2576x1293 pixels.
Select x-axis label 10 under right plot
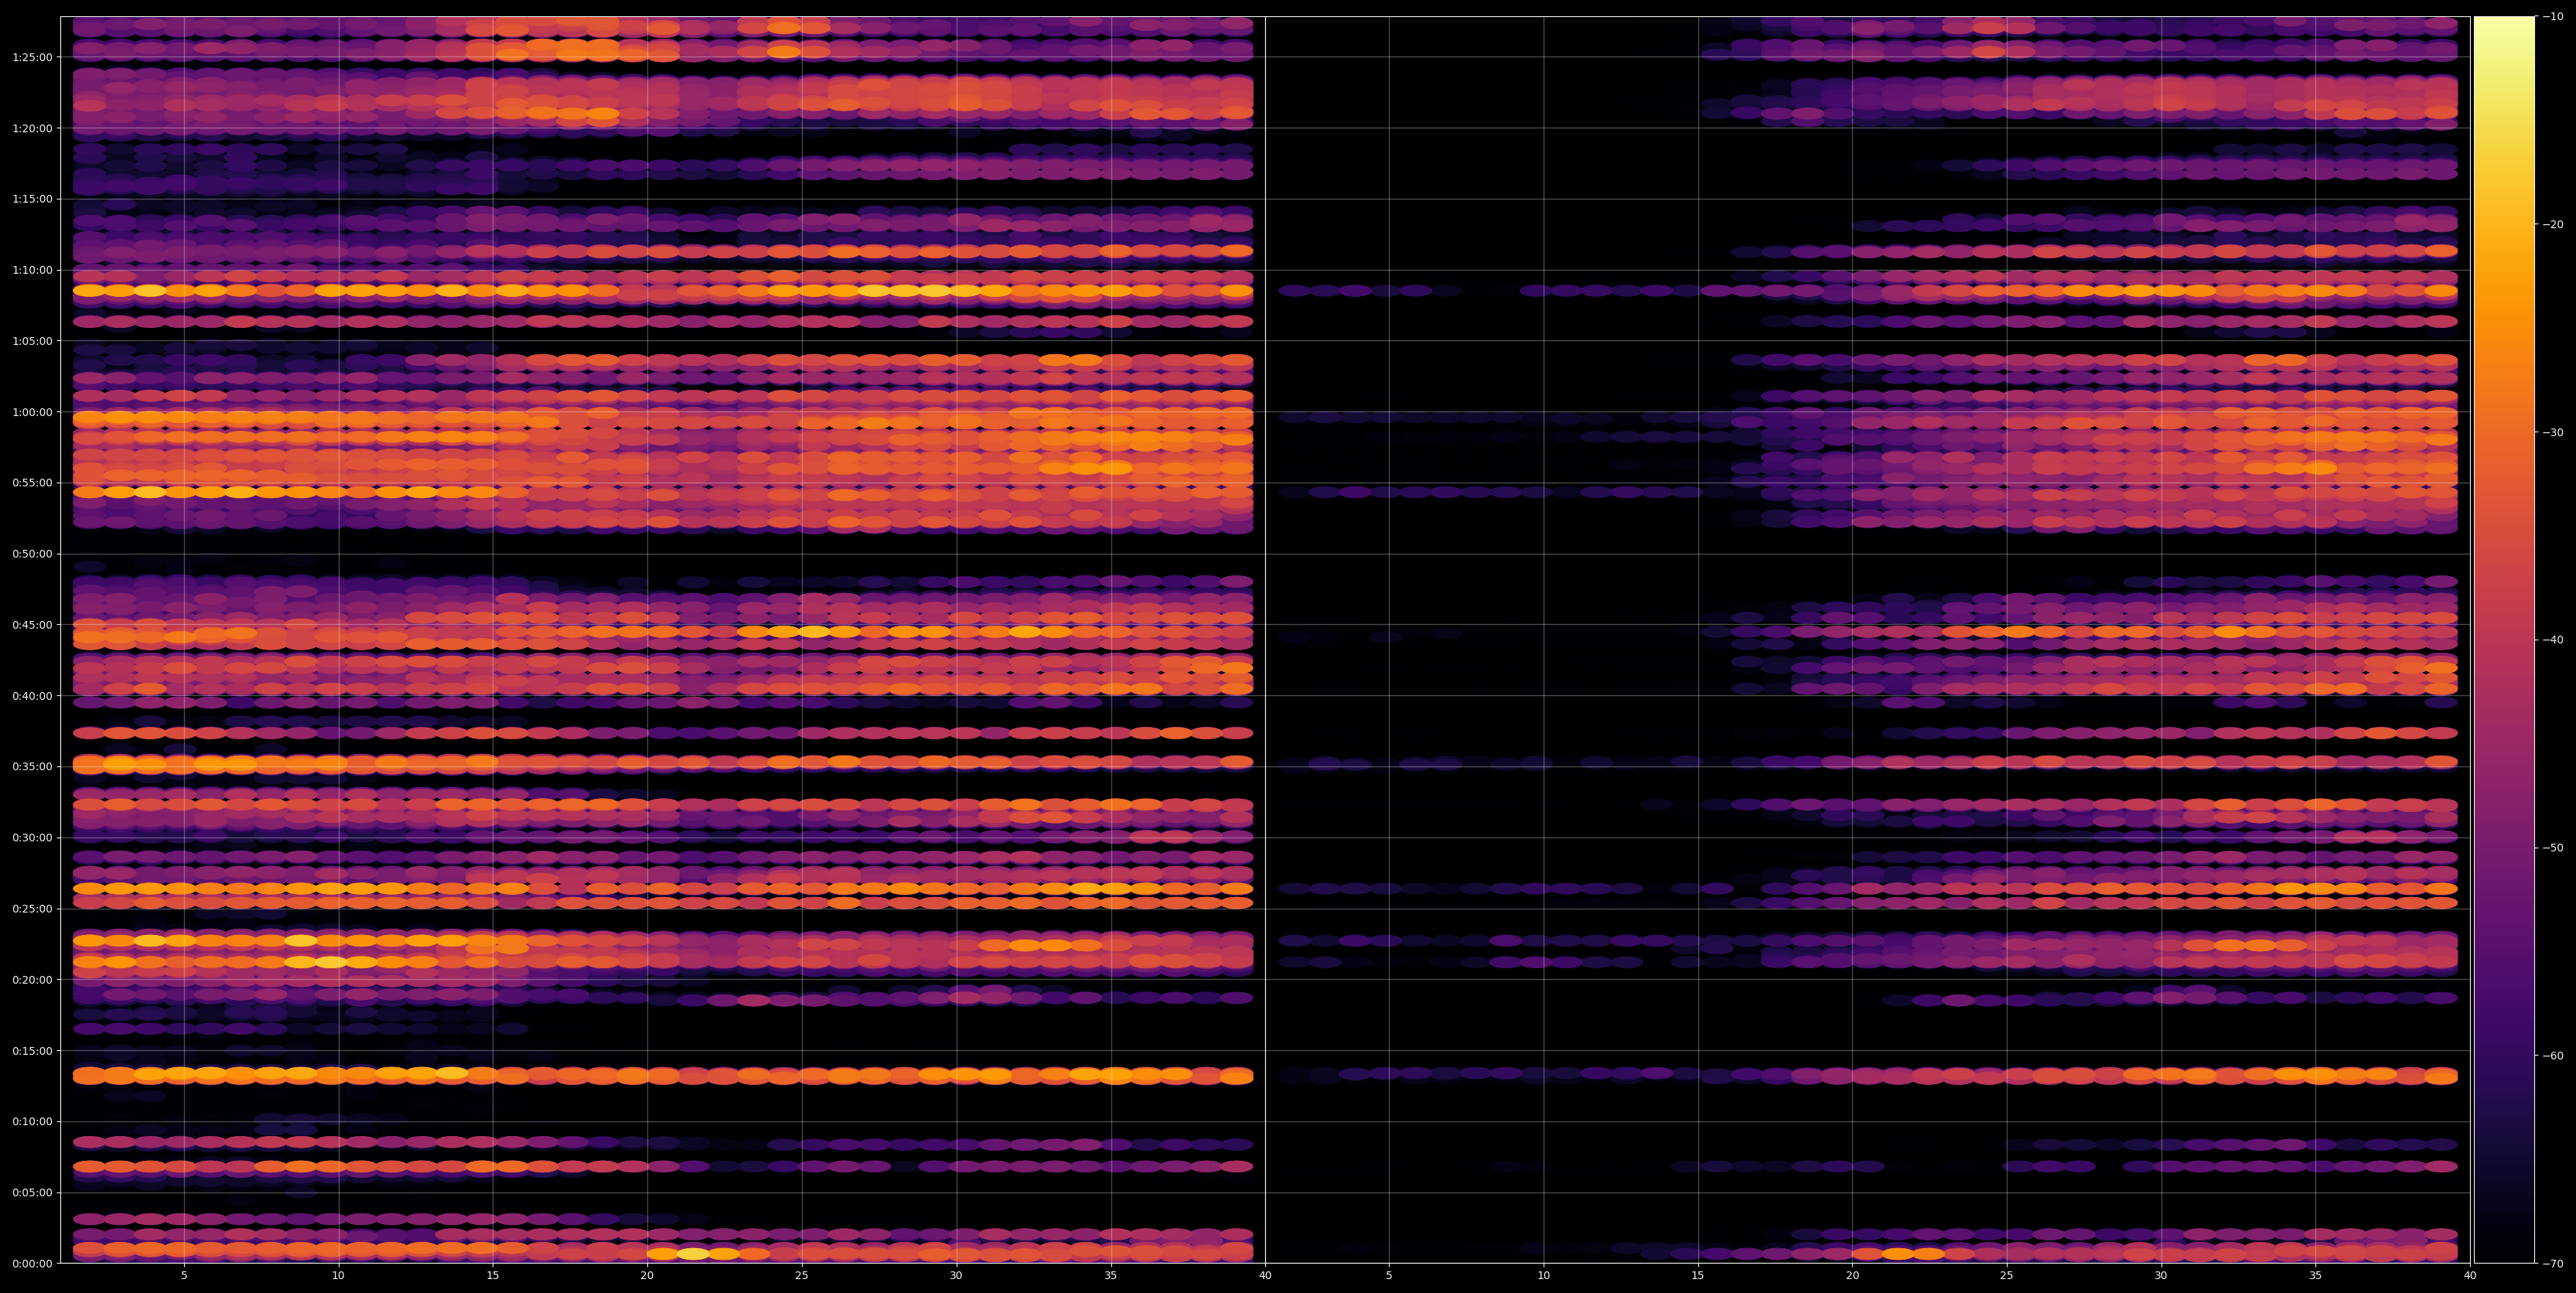point(1543,1276)
